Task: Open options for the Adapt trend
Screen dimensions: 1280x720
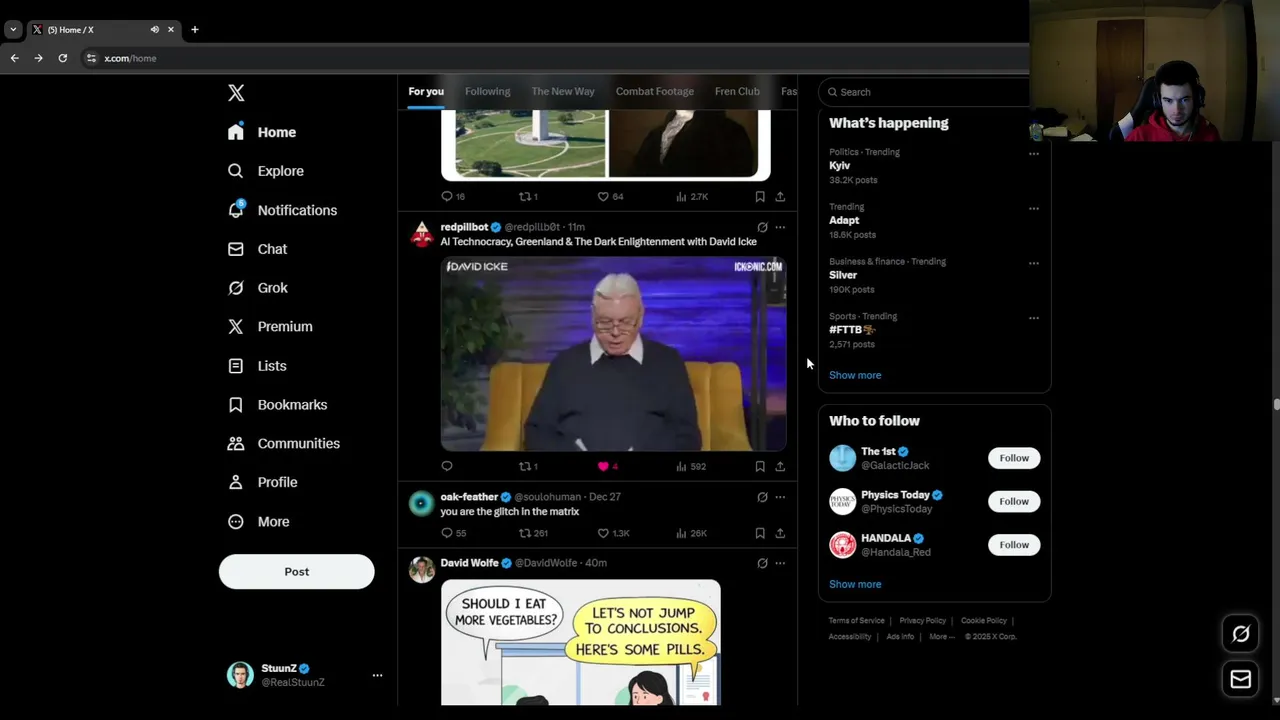Action: tap(1034, 209)
